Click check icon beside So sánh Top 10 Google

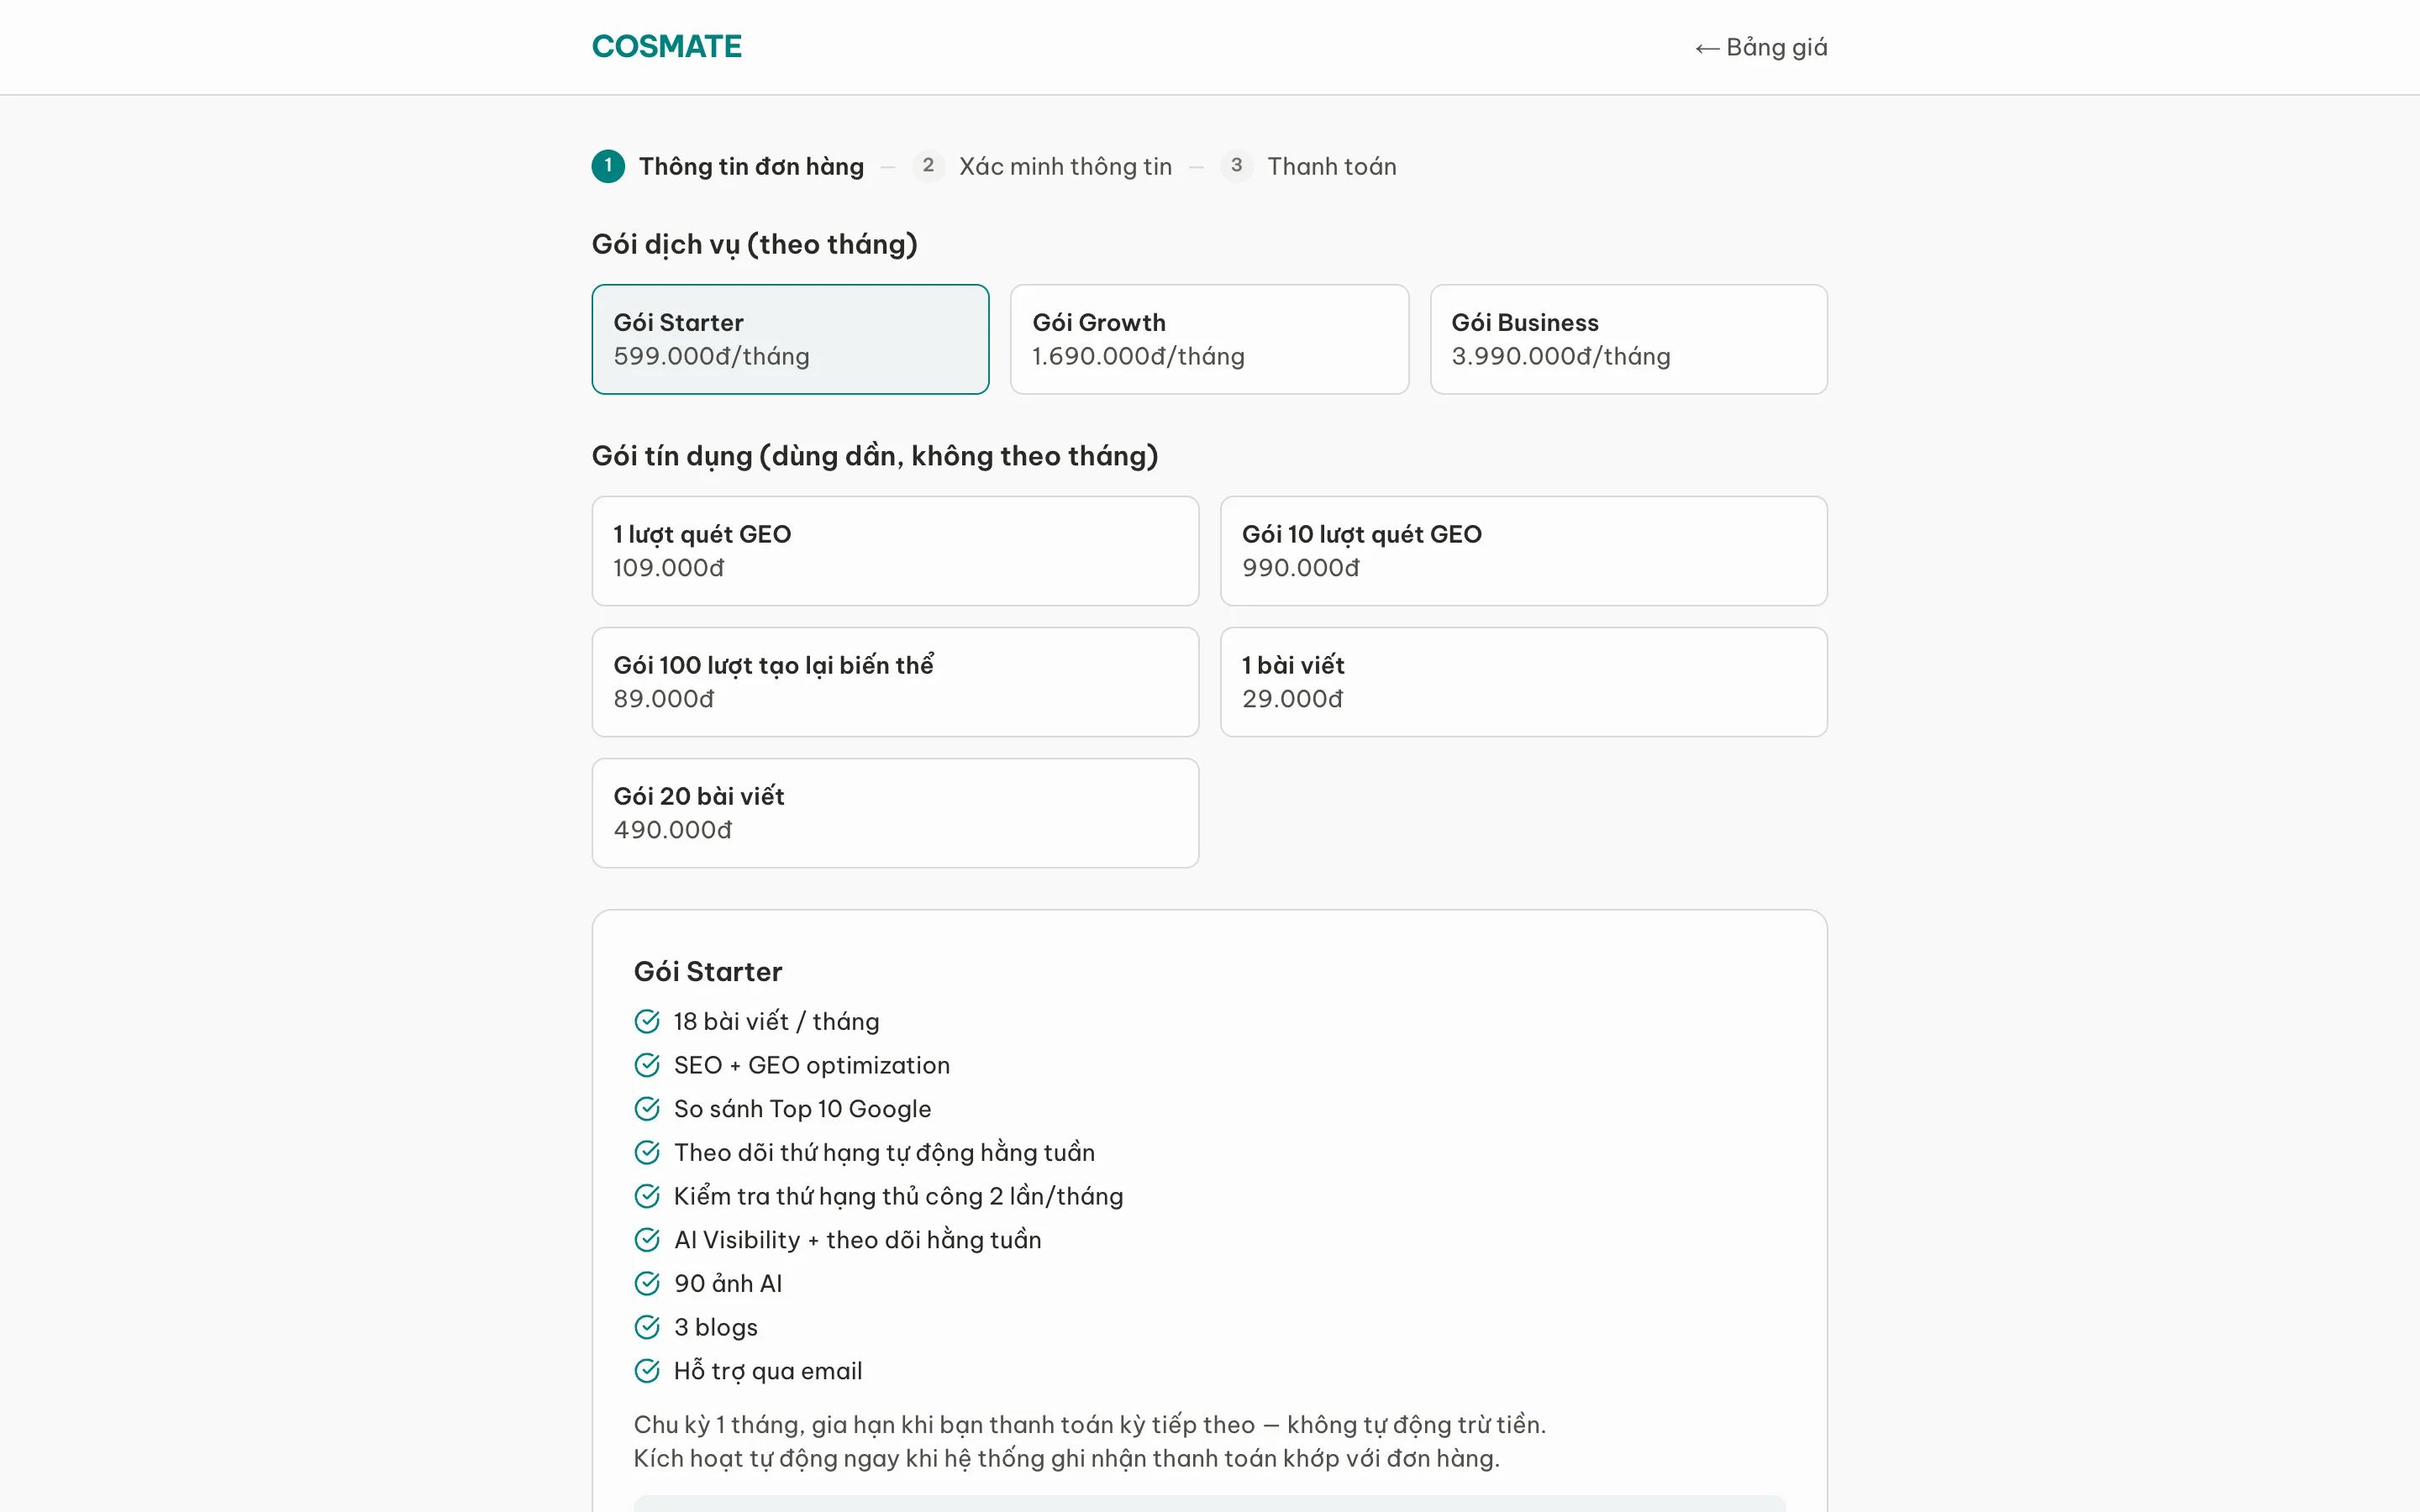coord(647,1109)
